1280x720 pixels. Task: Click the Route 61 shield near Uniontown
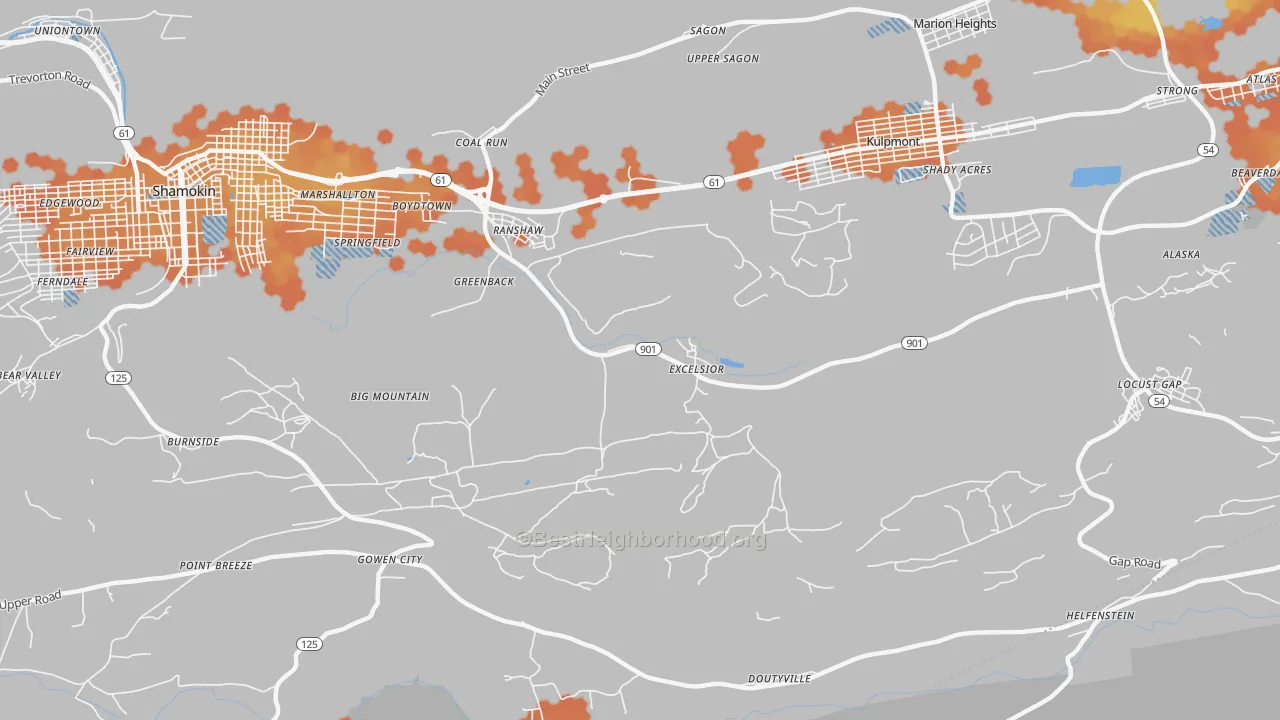124,132
